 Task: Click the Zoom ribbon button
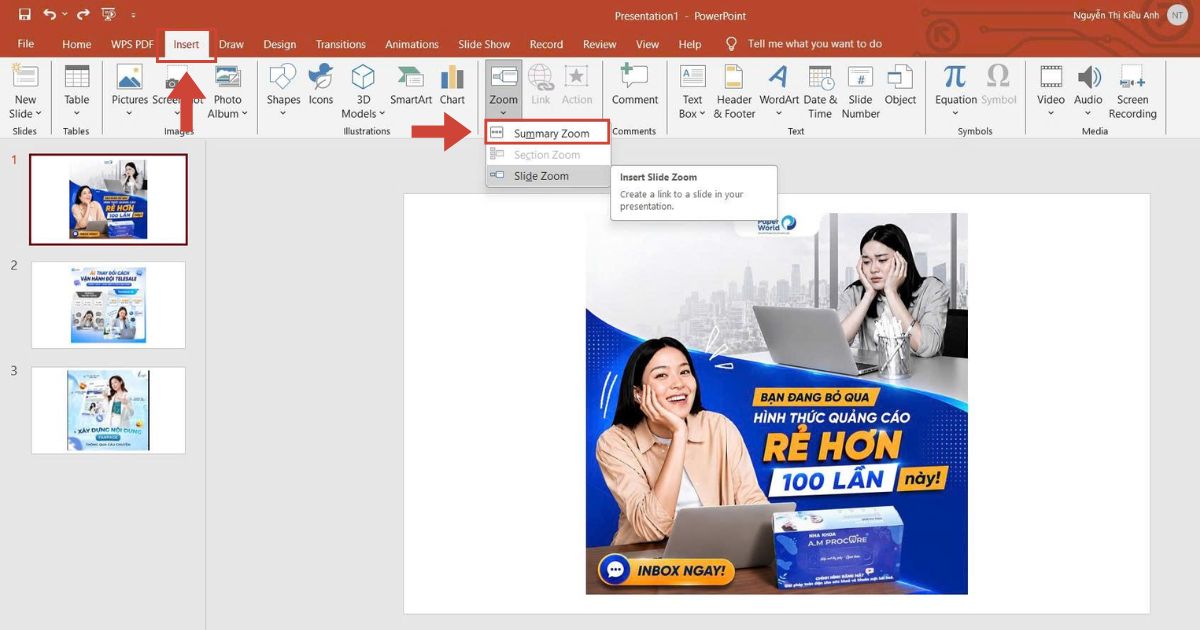504,90
